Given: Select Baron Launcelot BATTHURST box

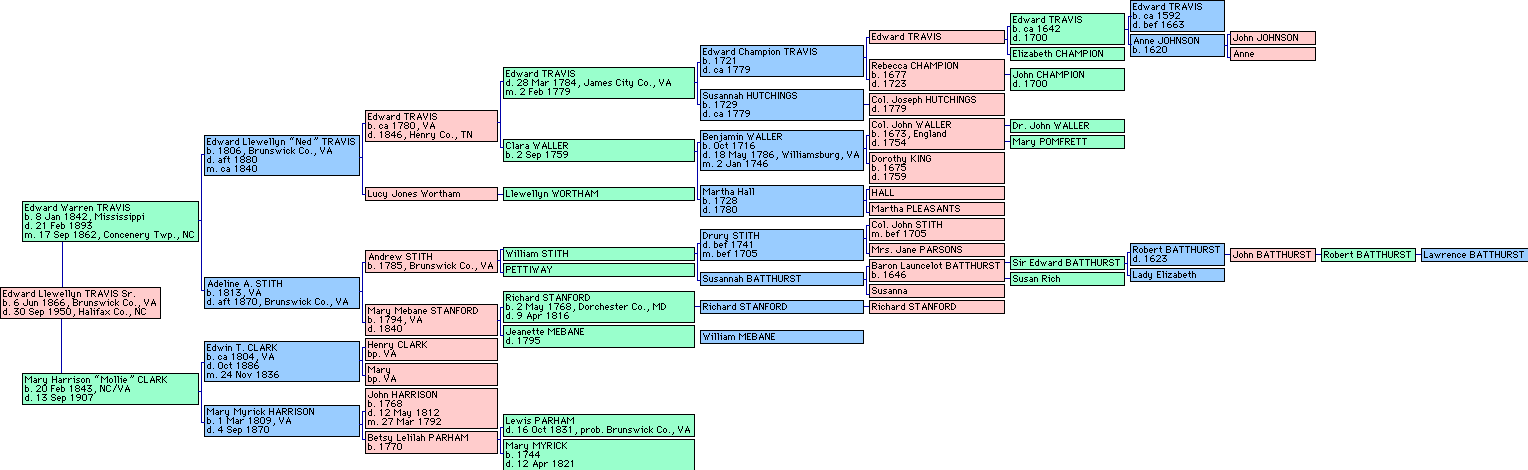Looking at the screenshot, I should click(x=936, y=271).
